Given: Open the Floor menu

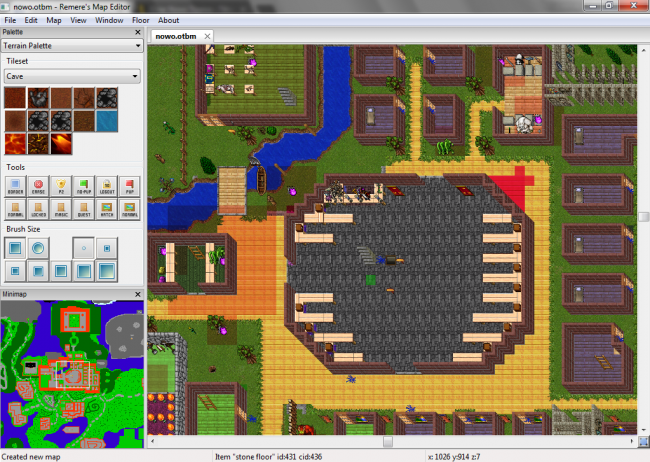Looking at the screenshot, I should tap(141, 20).
